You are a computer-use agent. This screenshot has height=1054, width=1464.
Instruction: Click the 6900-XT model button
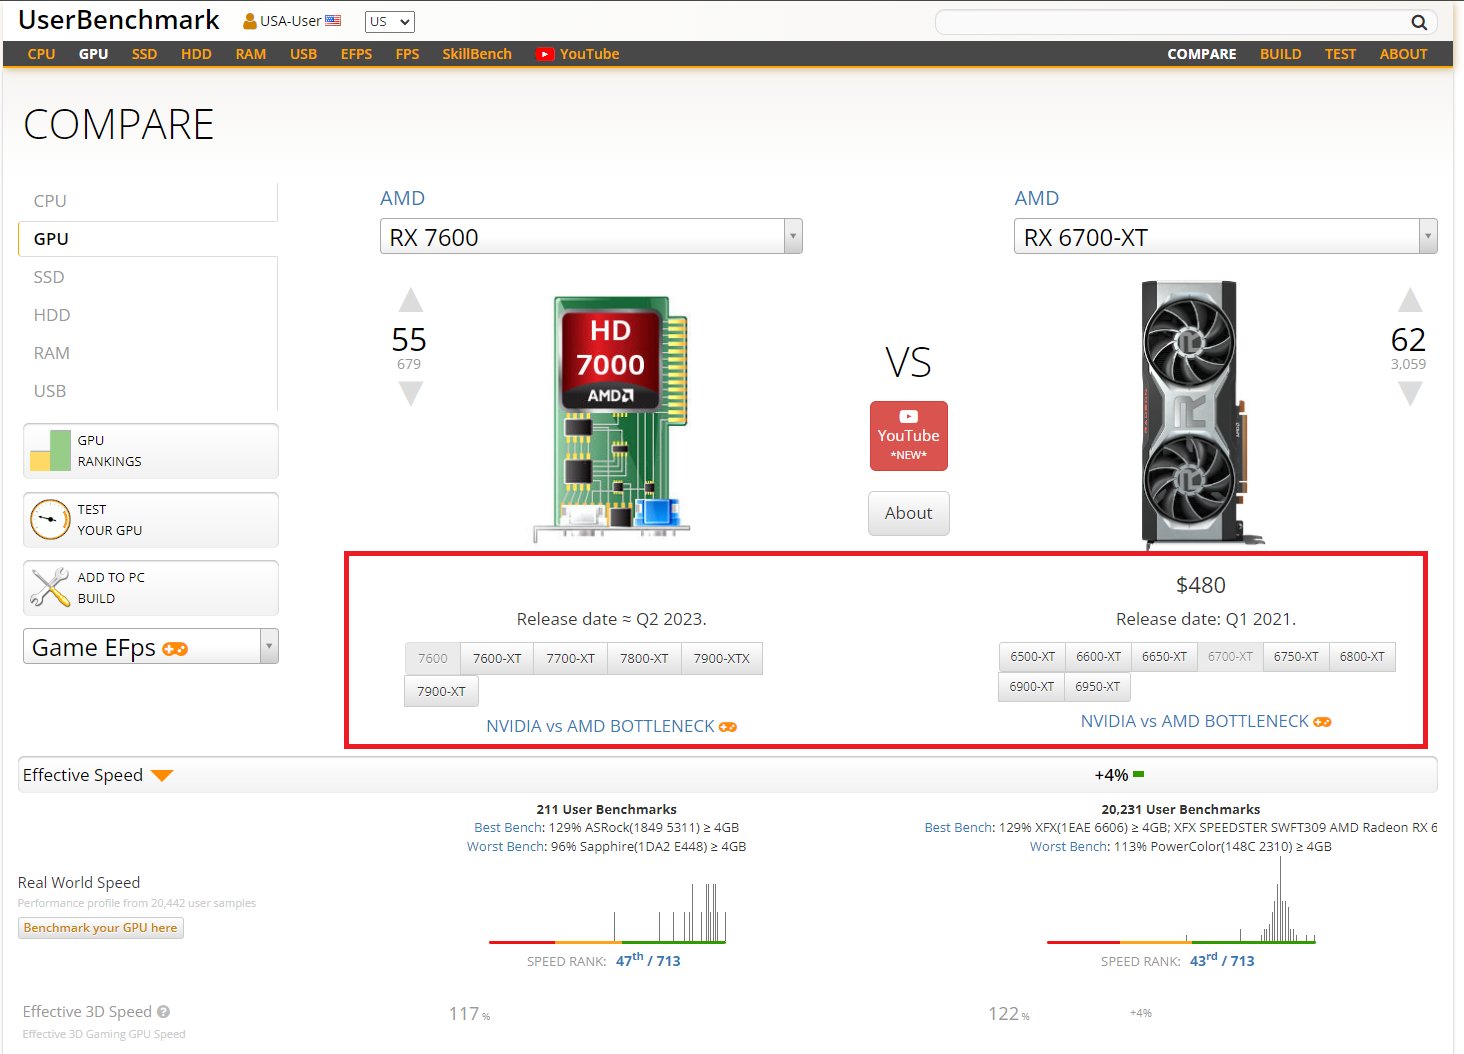[1031, 687]
